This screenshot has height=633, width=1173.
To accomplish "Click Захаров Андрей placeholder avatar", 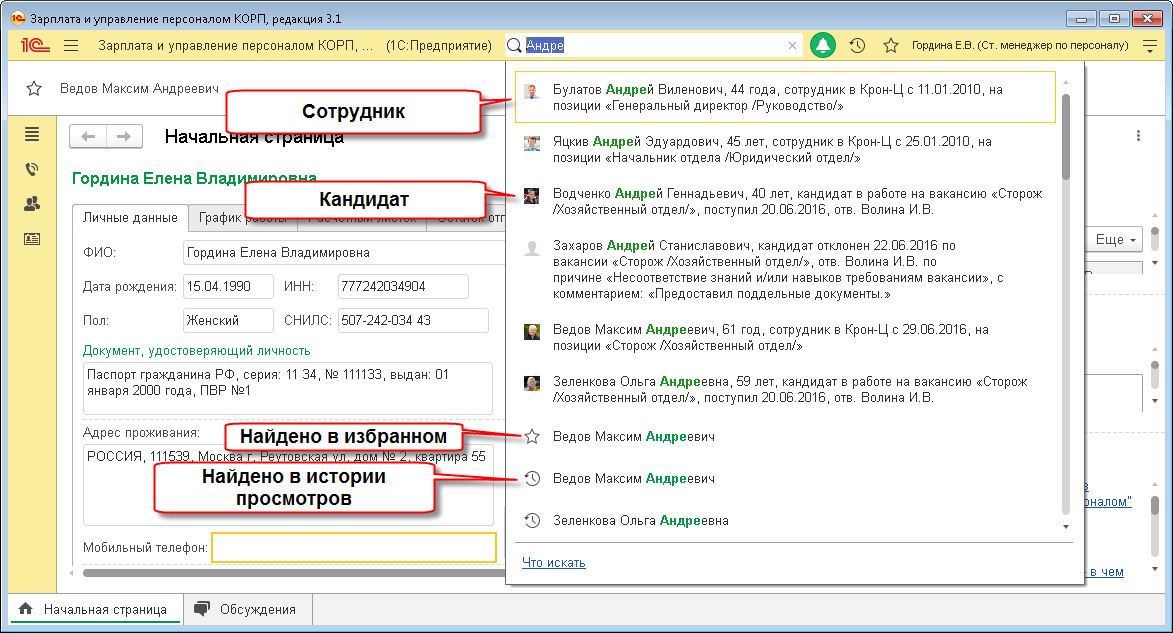I will pos(532,248).
